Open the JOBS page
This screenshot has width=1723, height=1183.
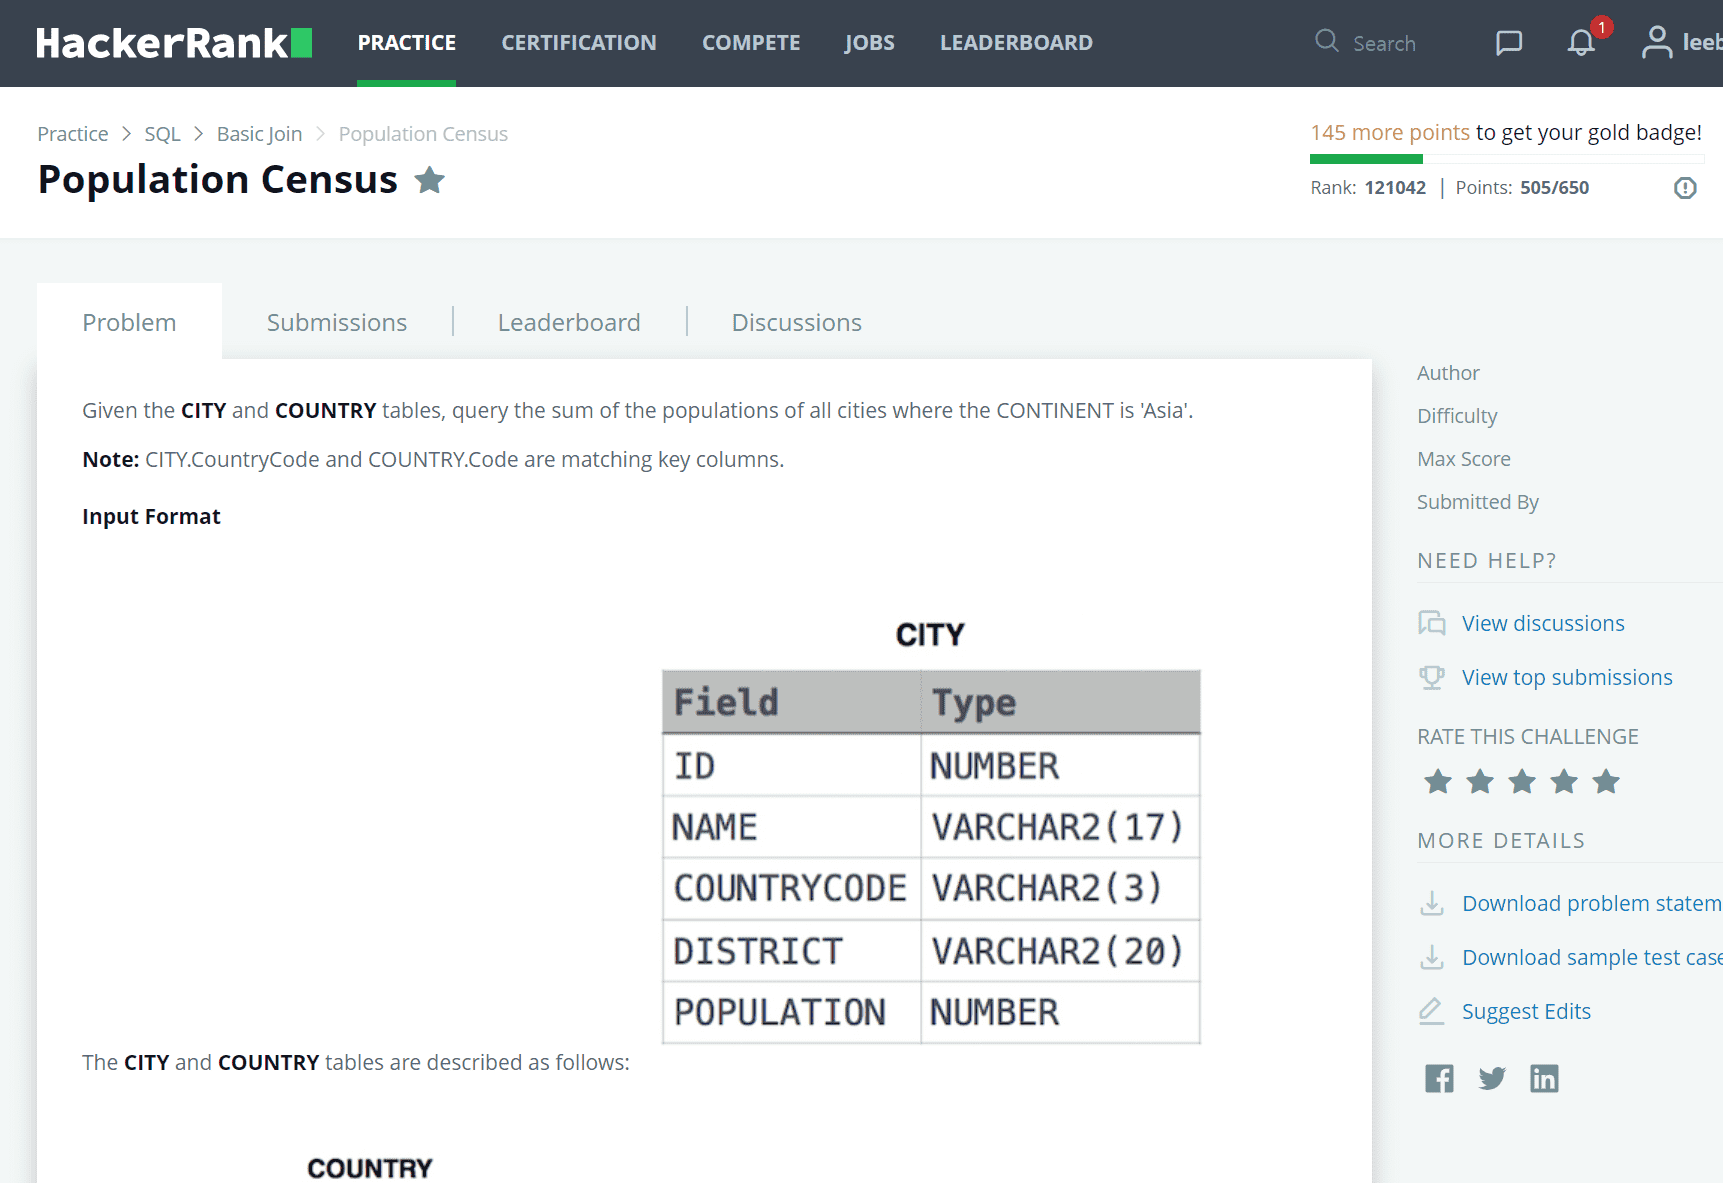click(x=870, y=43)
